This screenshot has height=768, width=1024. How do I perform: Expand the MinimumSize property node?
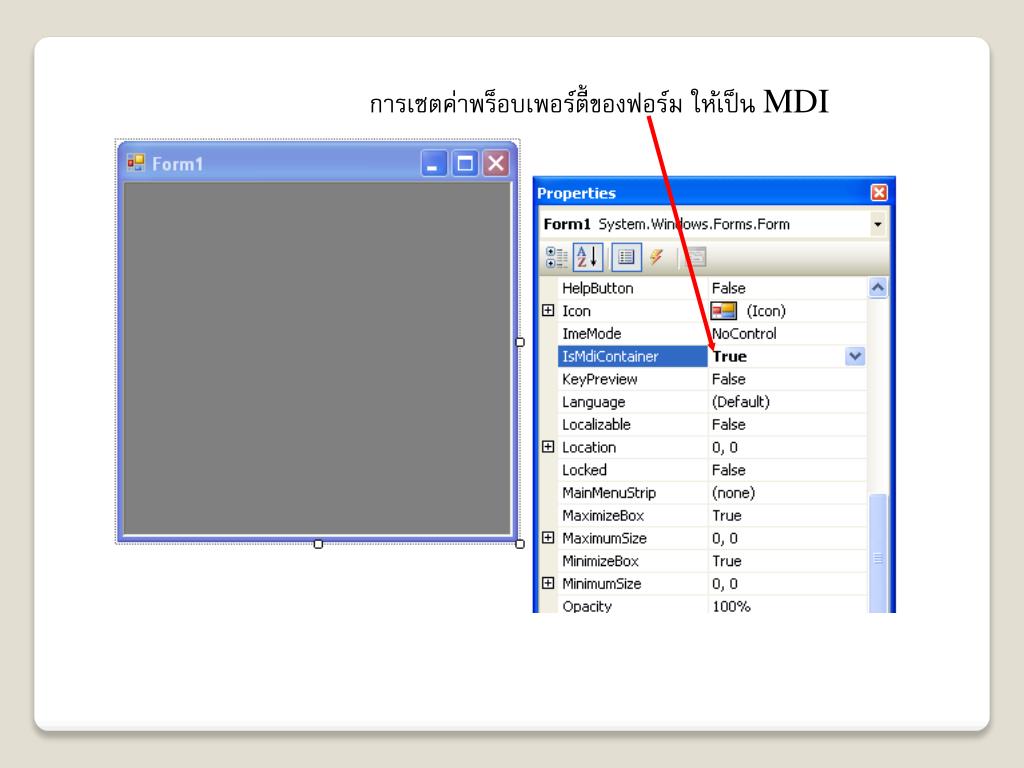pyautogui.click(x=548, y=584)
